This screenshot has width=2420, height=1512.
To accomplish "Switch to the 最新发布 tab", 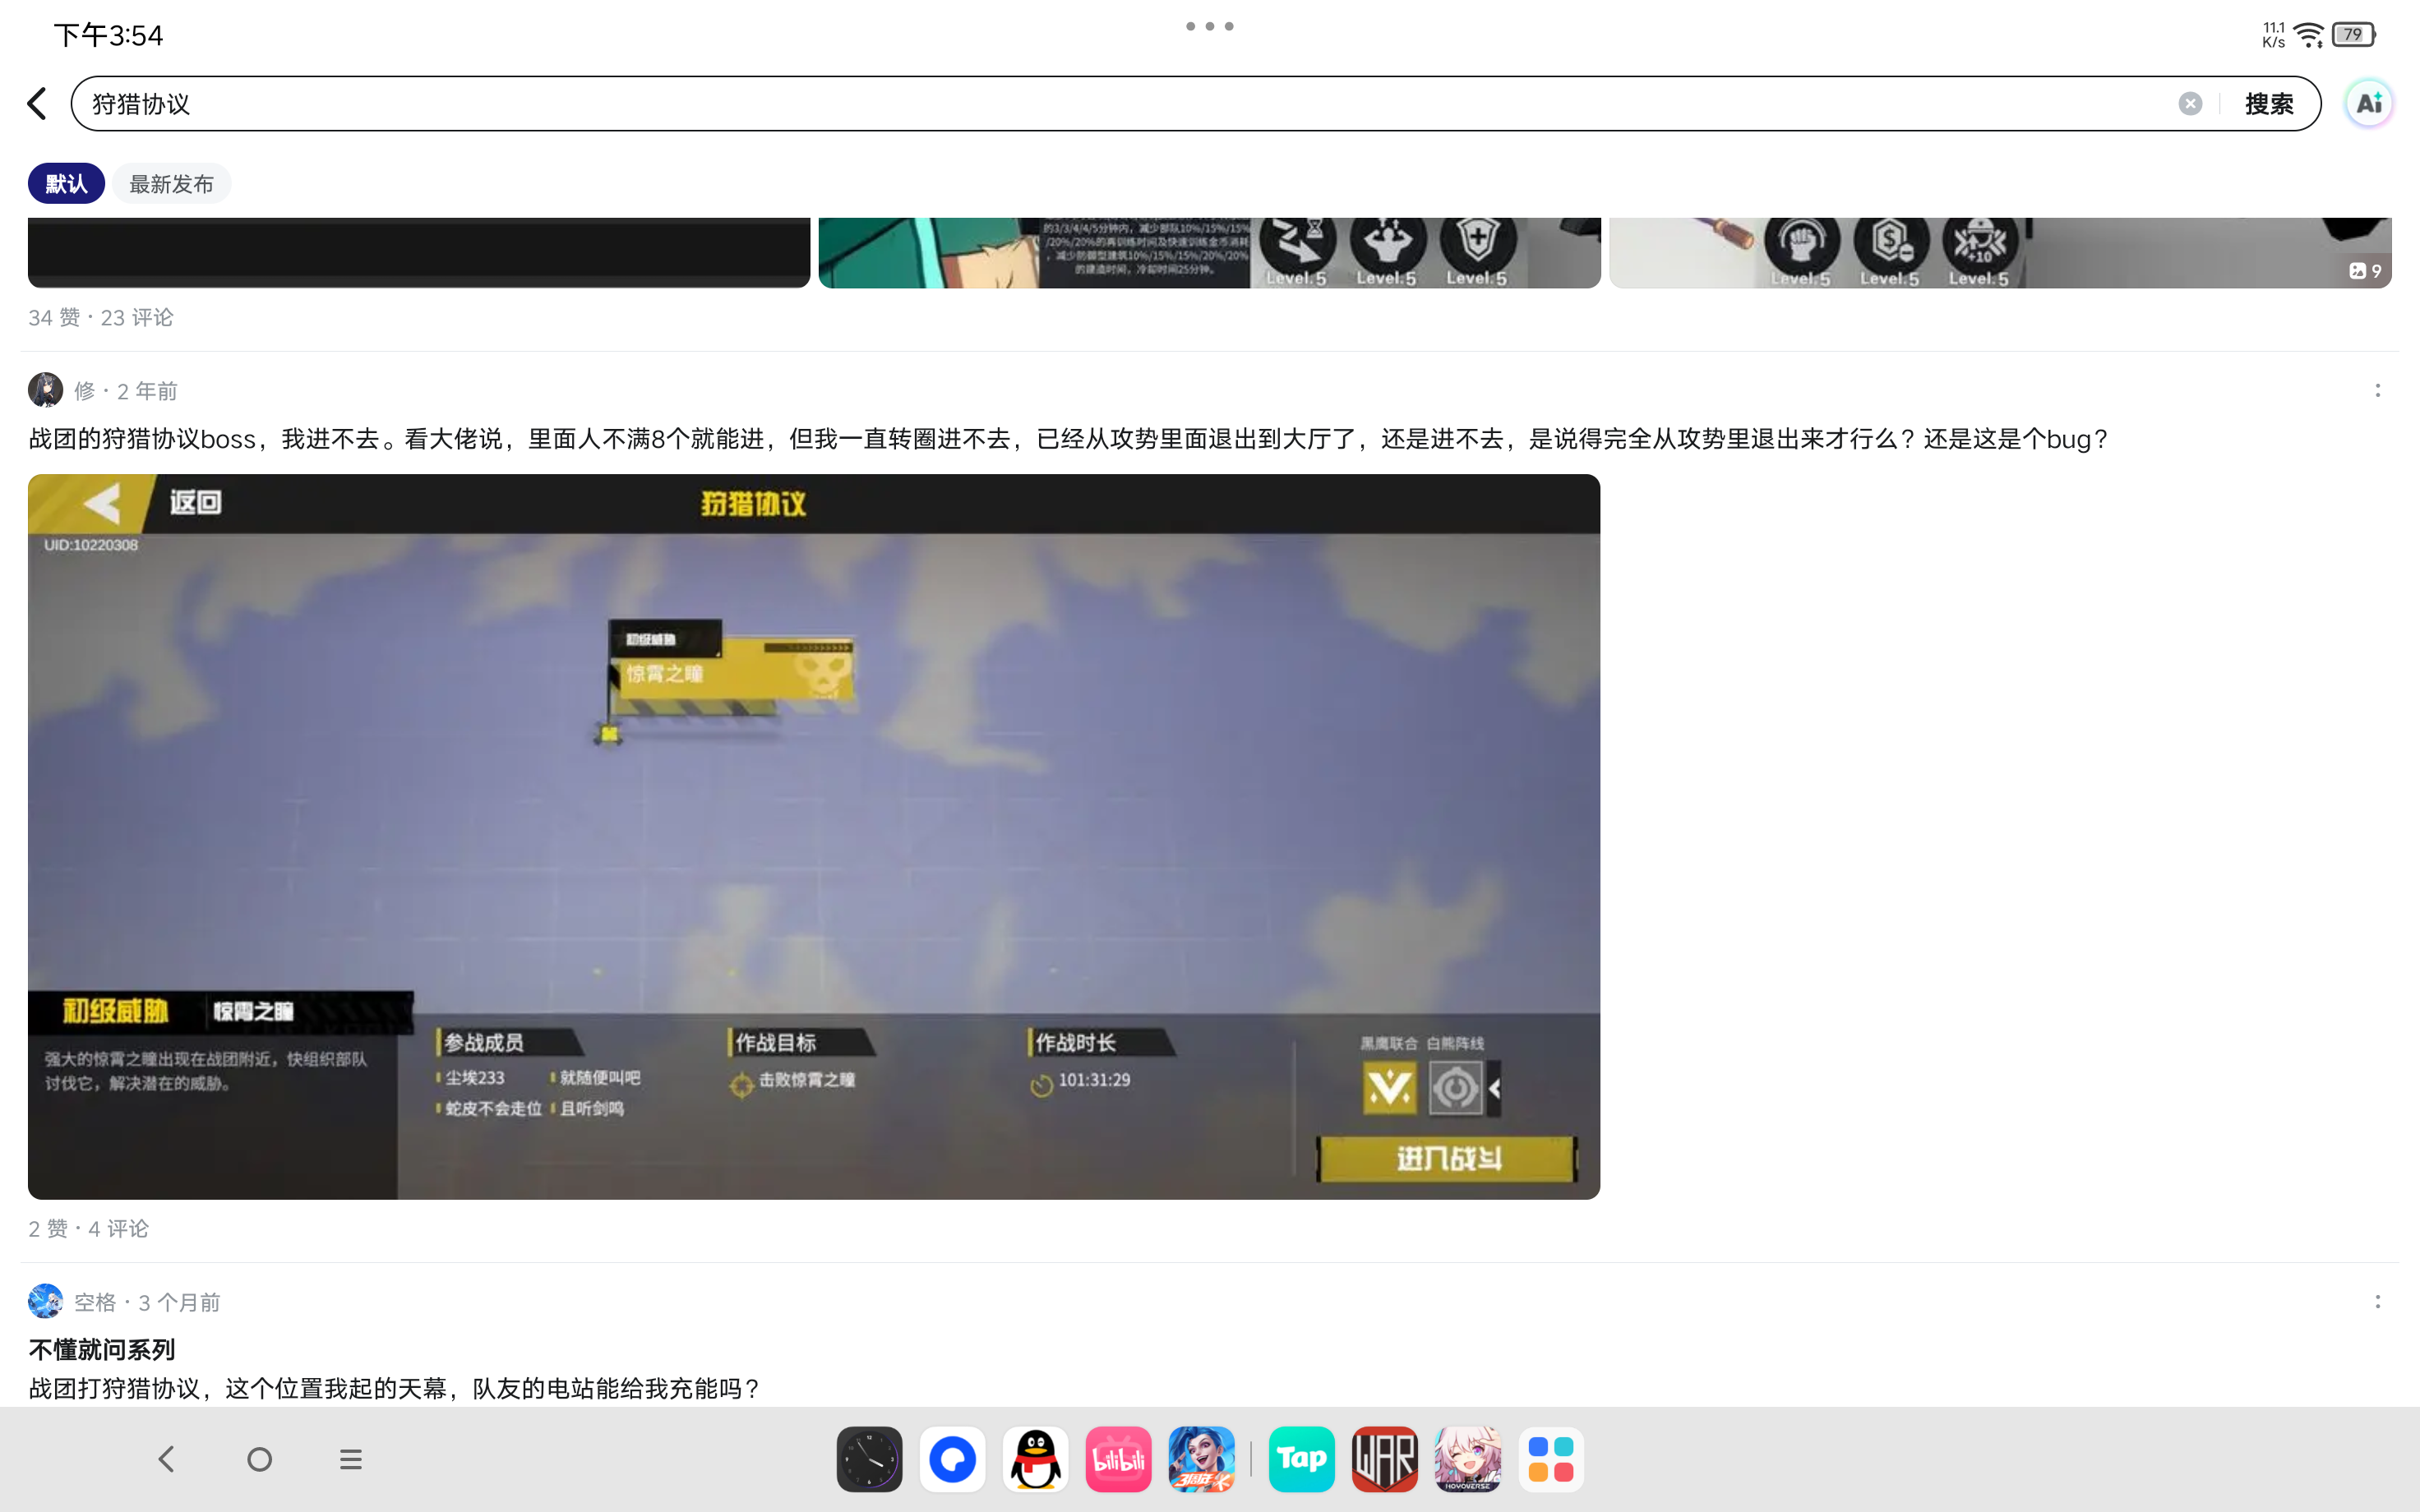I will tap(171, 184).
